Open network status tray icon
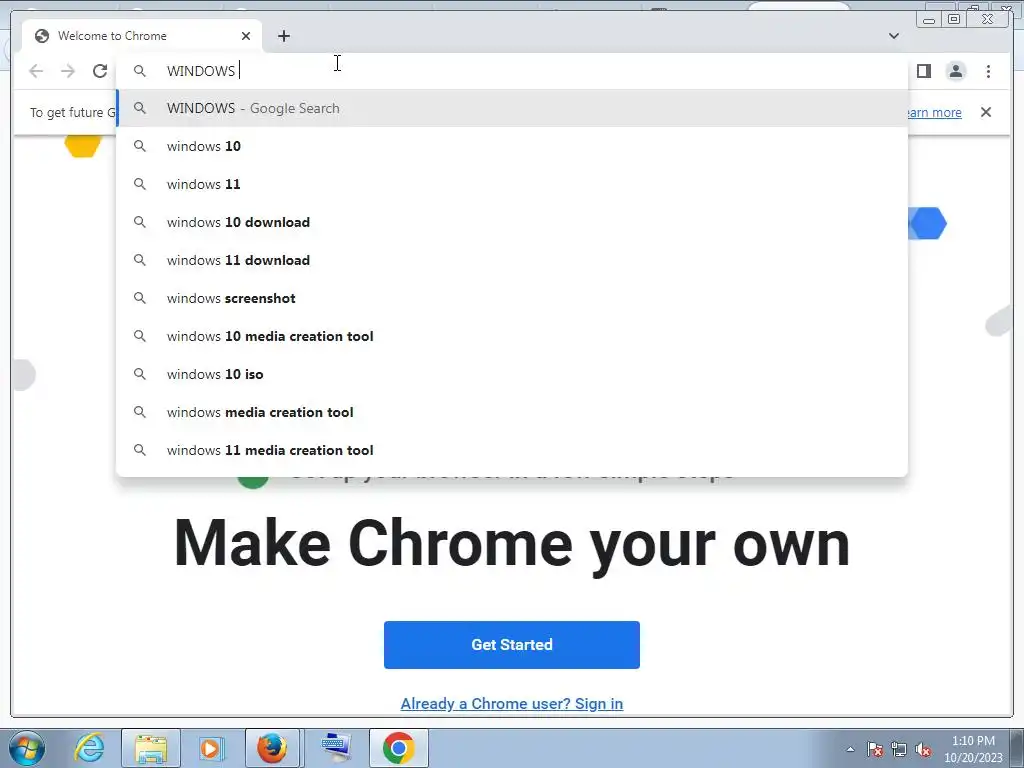The height and width of the screenshot is (768, 1024). tap(899, 749)
